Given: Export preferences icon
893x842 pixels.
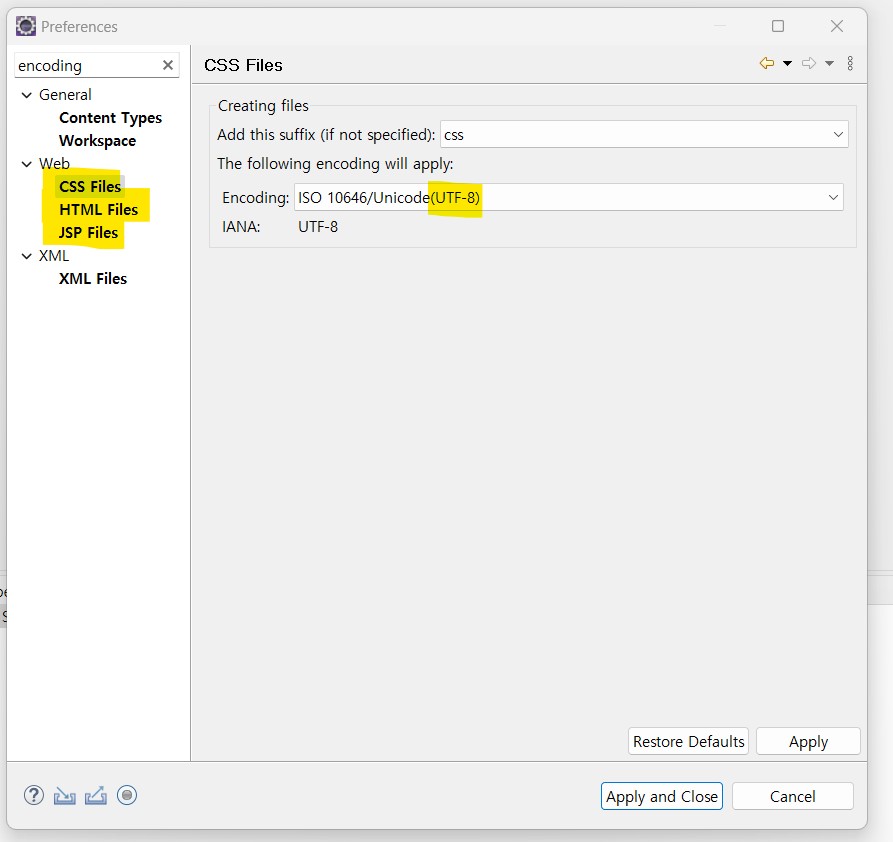Looking at the screenshot, I should (96, 795).
